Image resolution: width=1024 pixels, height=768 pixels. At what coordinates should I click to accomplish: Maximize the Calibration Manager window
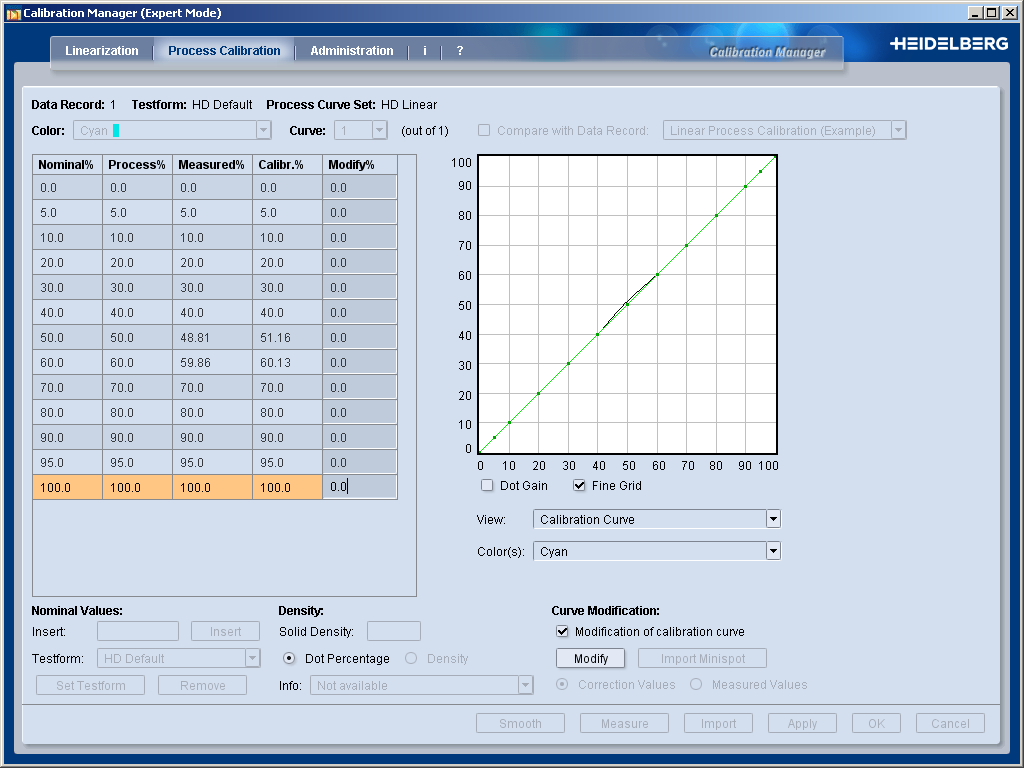pos(991,13)
